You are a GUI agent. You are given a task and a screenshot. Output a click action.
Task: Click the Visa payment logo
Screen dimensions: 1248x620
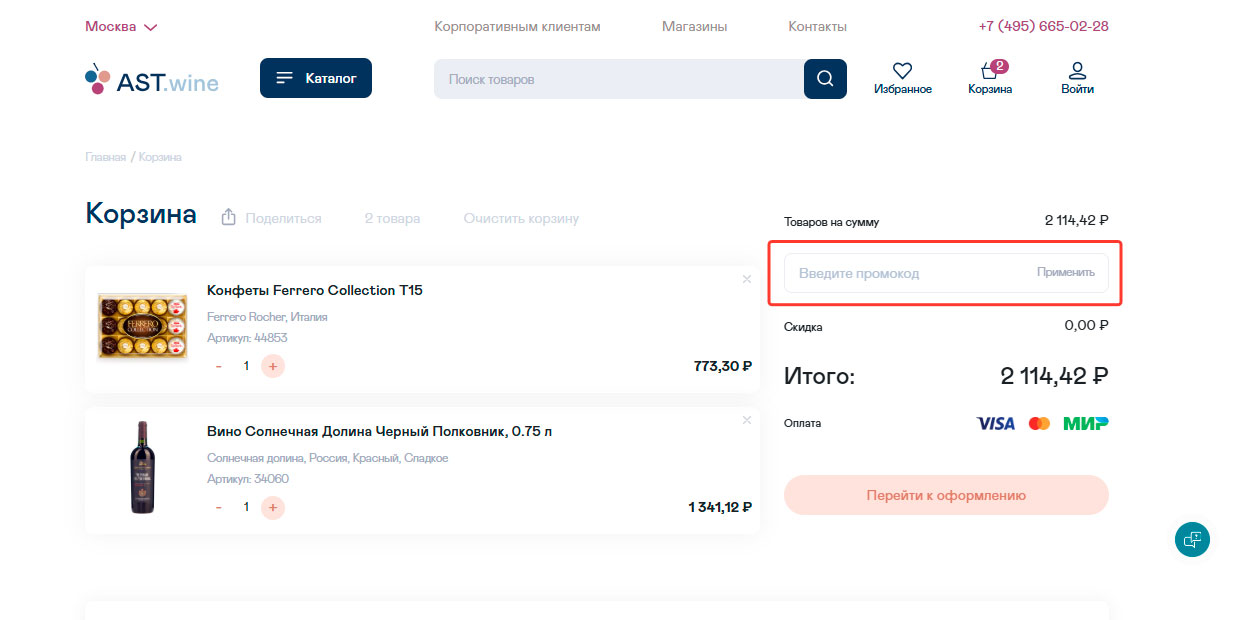coord(995,423)
